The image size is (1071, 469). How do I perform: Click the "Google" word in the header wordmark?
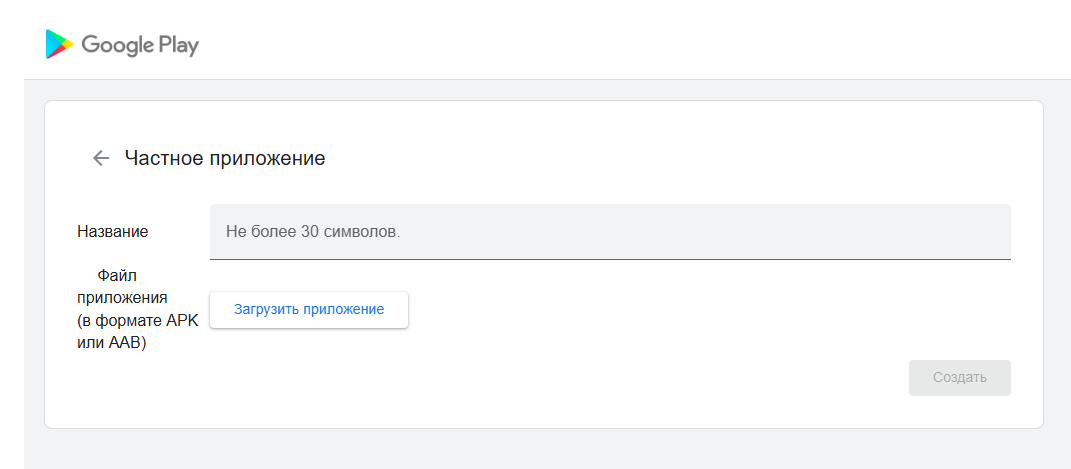(117, 45)
